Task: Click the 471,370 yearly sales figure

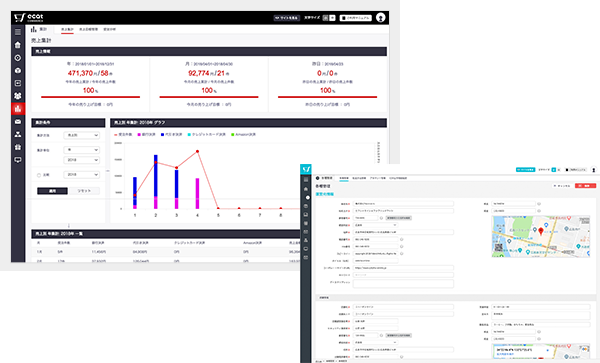Action: pos(80,73)
